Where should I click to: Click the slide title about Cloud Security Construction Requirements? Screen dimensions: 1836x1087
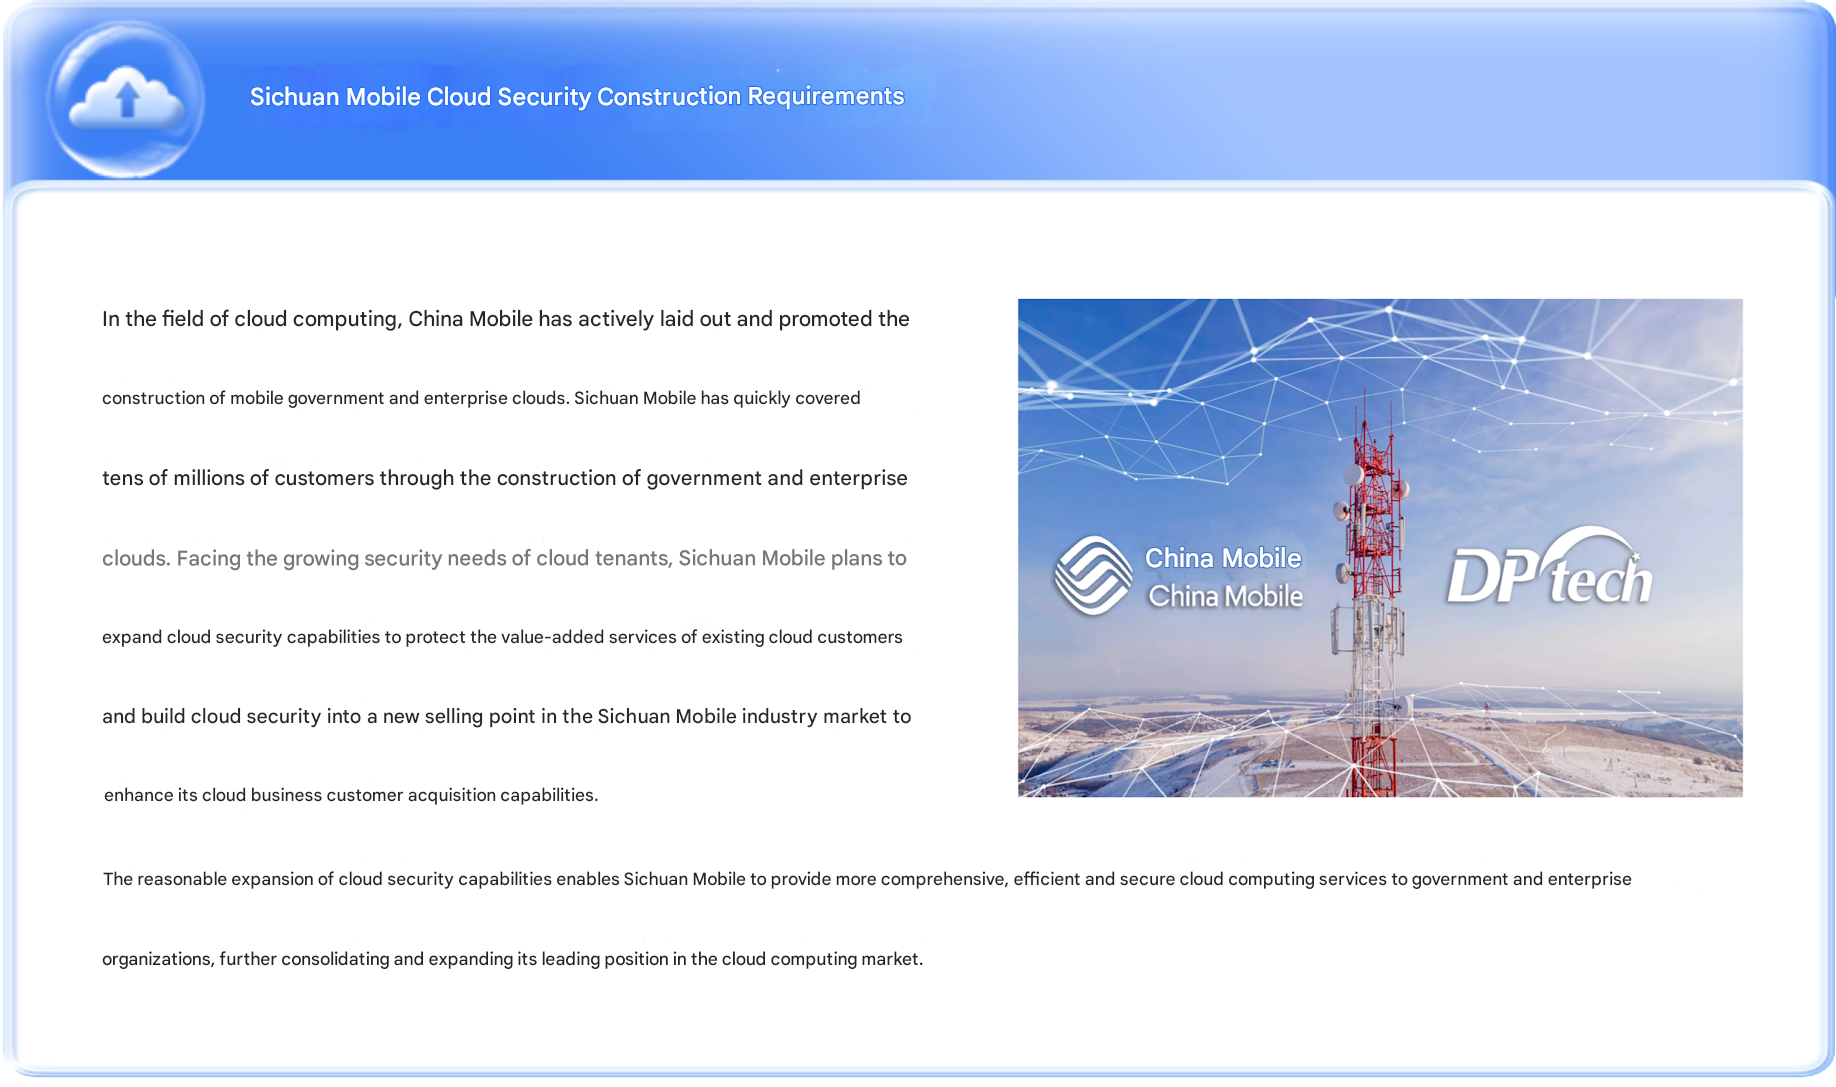coord(576,97)
